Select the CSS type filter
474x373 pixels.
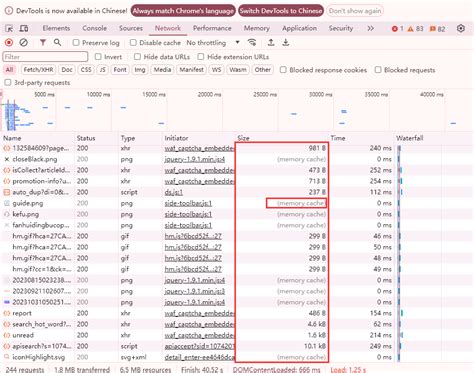tap(86, 70)
